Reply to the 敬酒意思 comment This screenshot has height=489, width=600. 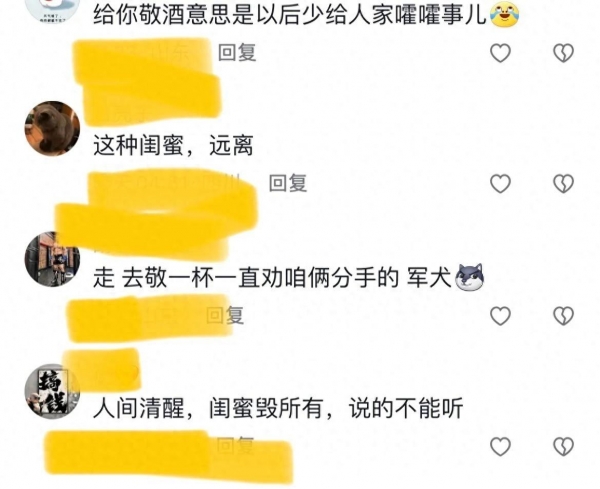(237, 52)
